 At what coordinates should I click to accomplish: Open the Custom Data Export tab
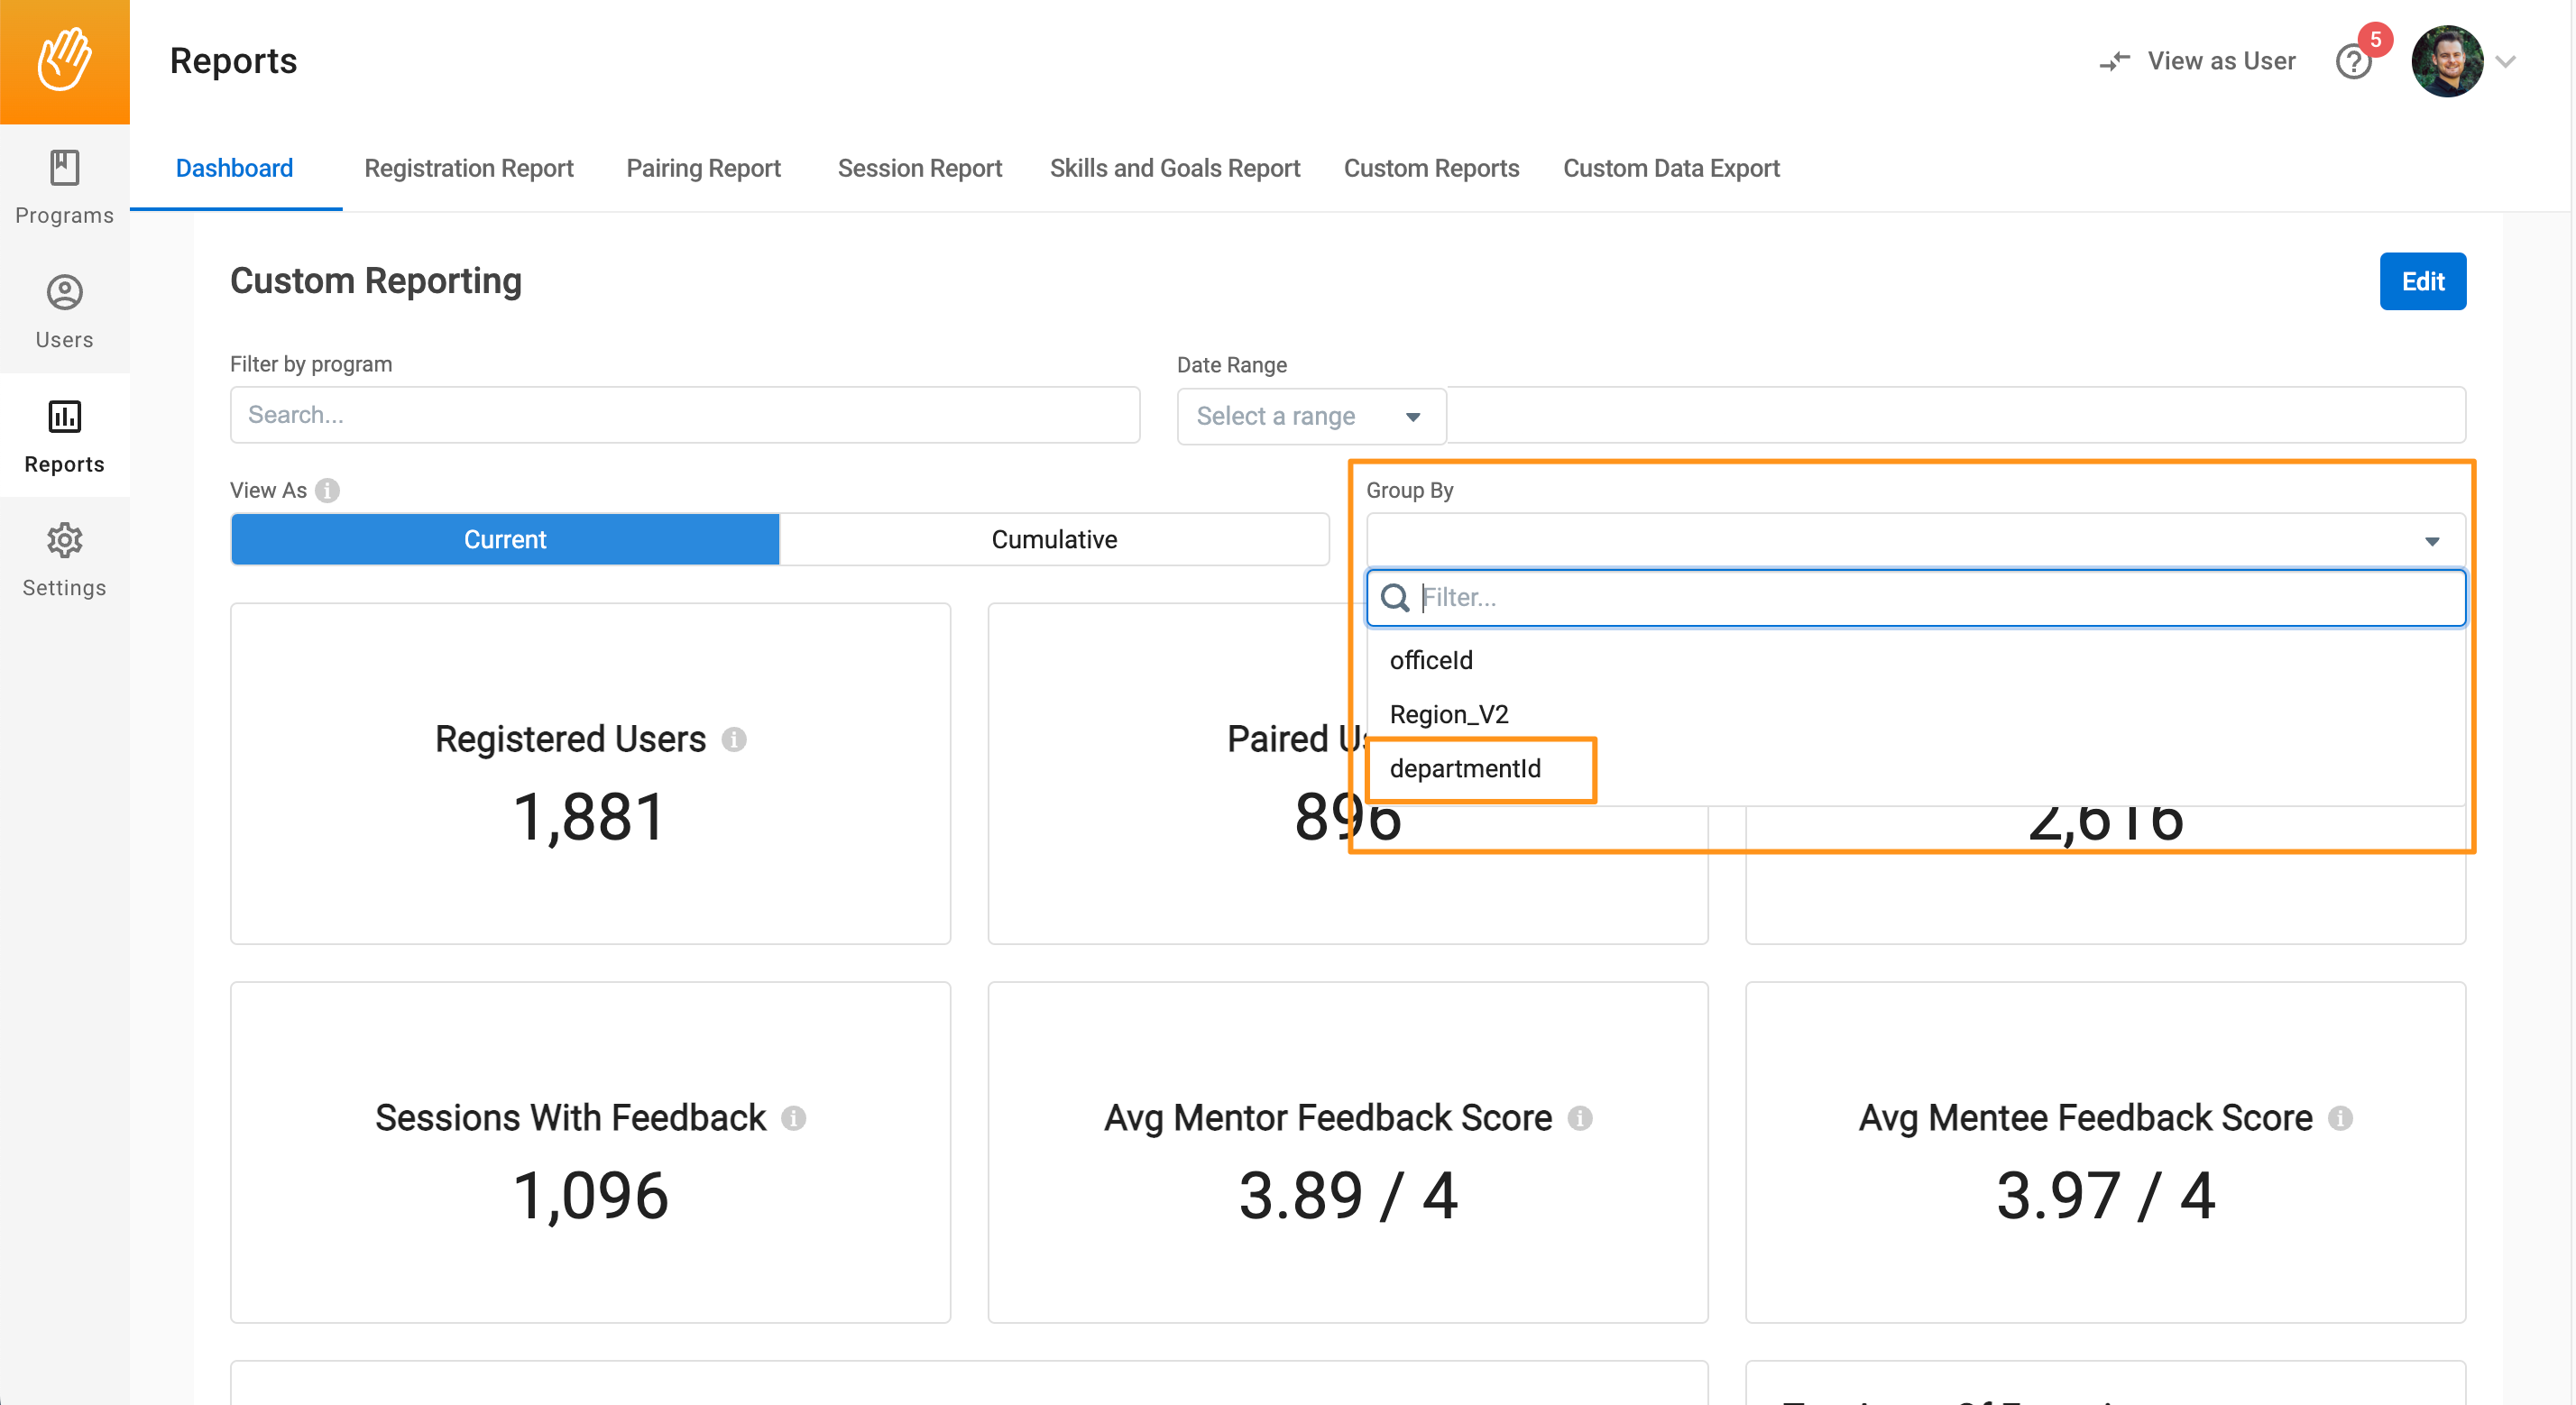[x=1671, y=168]
